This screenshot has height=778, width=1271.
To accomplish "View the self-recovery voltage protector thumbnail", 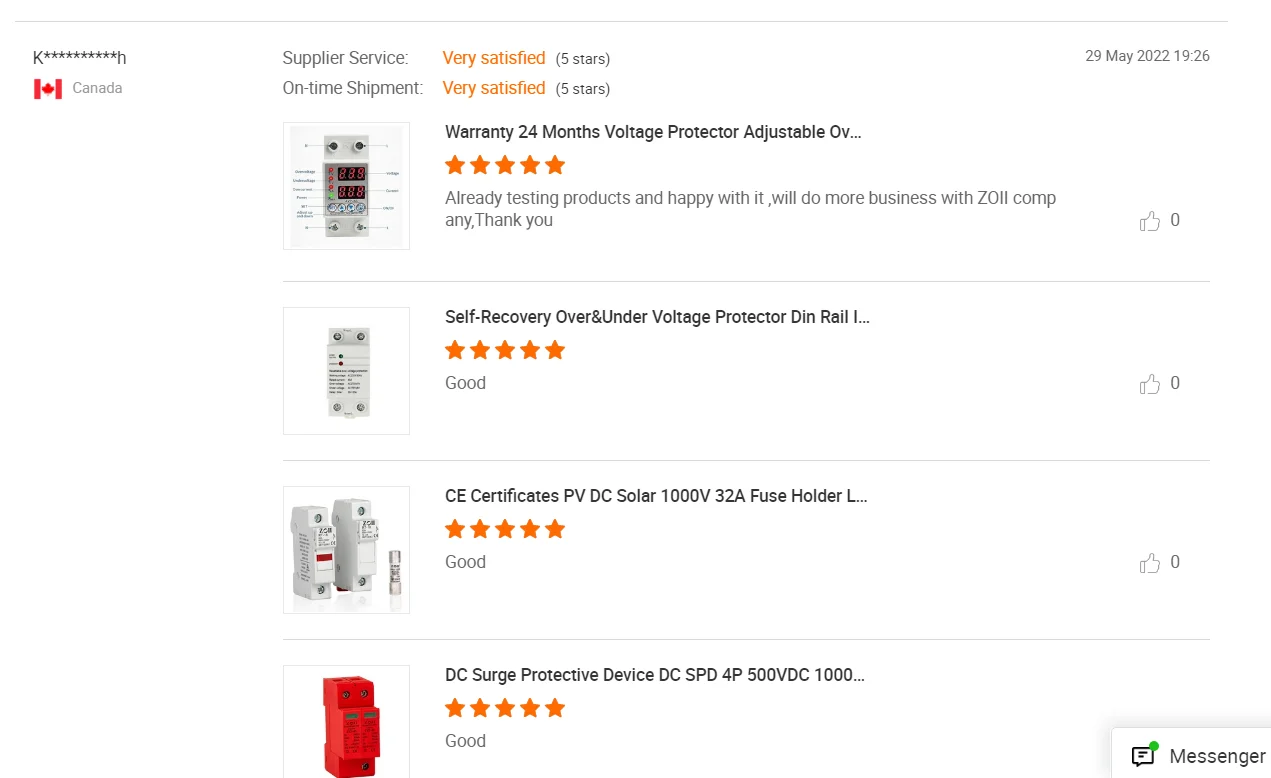I will (x=346, y=371).
